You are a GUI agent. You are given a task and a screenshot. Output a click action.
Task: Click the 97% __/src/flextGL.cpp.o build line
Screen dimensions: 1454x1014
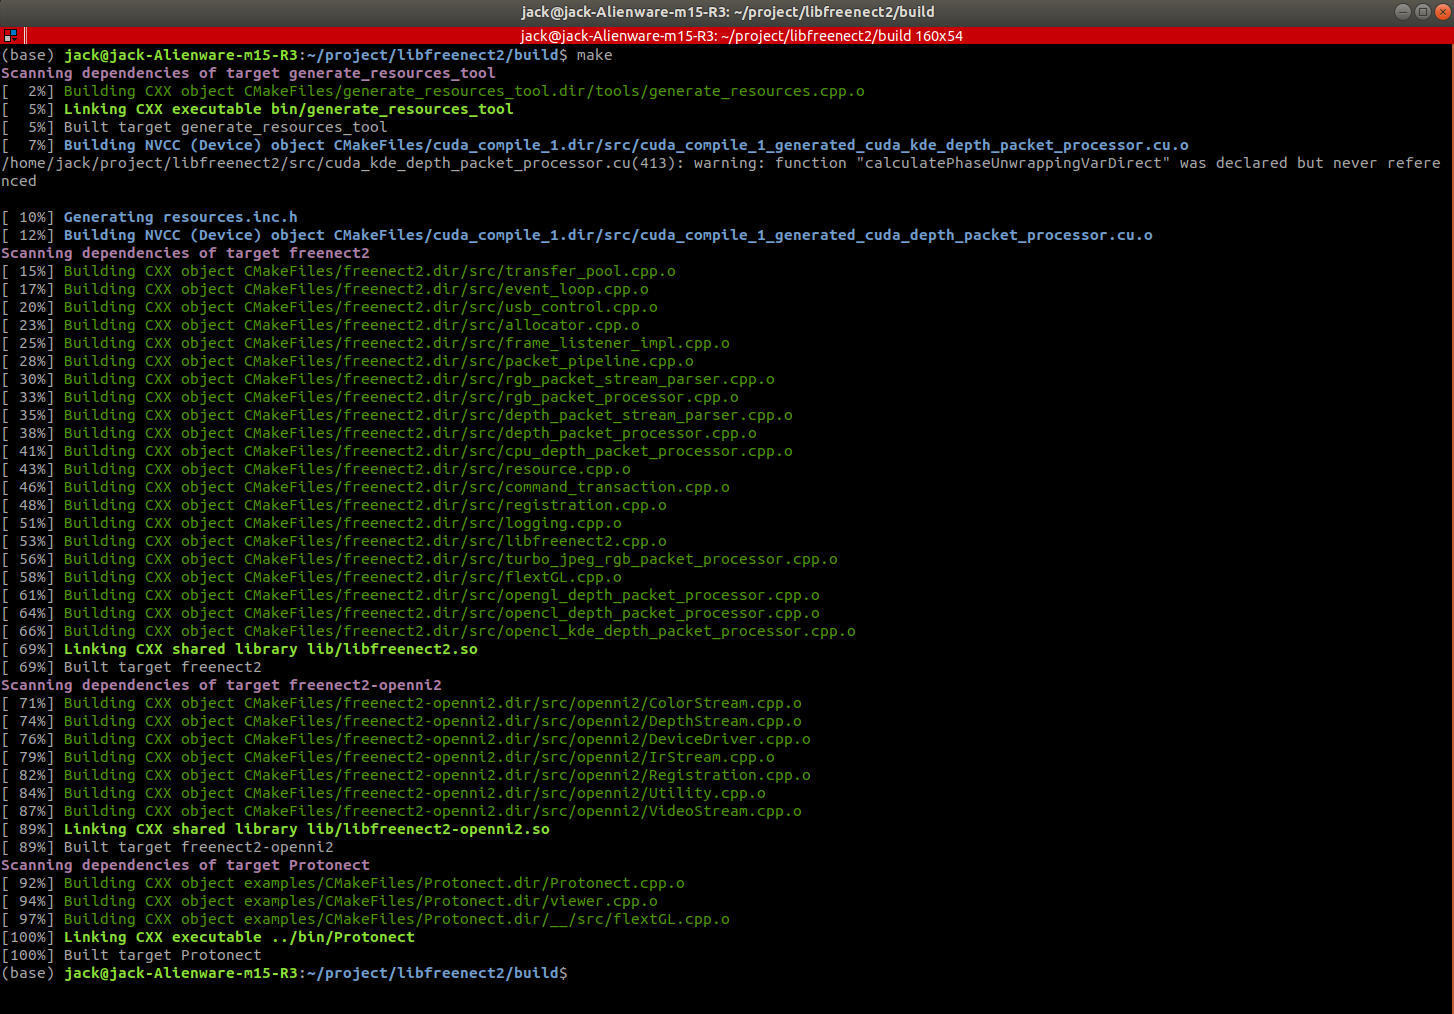(x=365, y=919)
